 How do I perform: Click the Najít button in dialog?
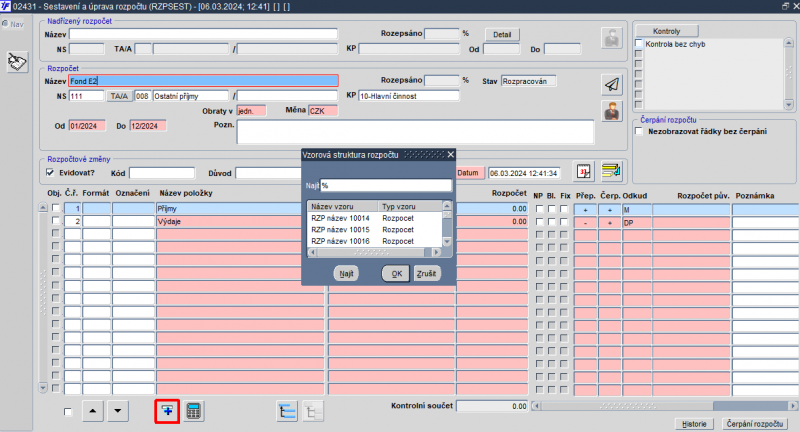tap(346, 273)
